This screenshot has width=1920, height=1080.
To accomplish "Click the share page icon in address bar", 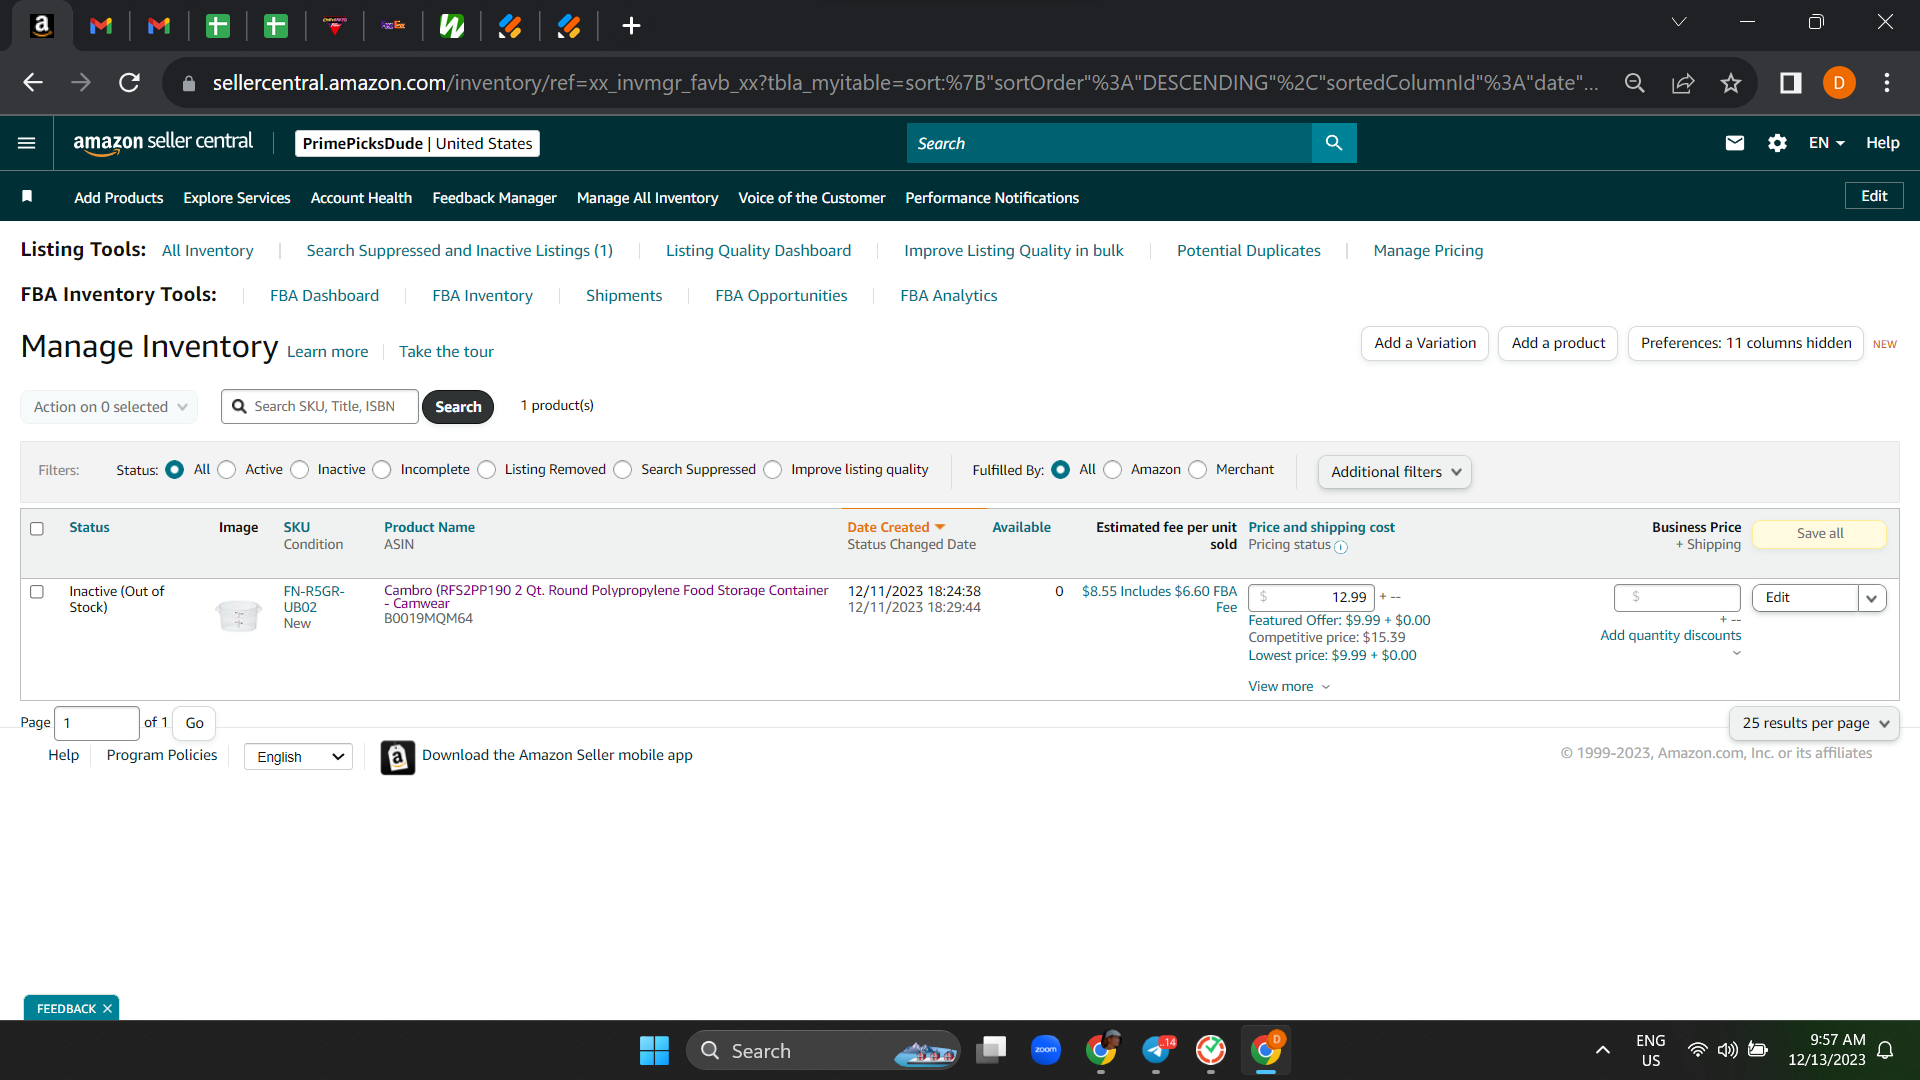I will [1683, 83].
